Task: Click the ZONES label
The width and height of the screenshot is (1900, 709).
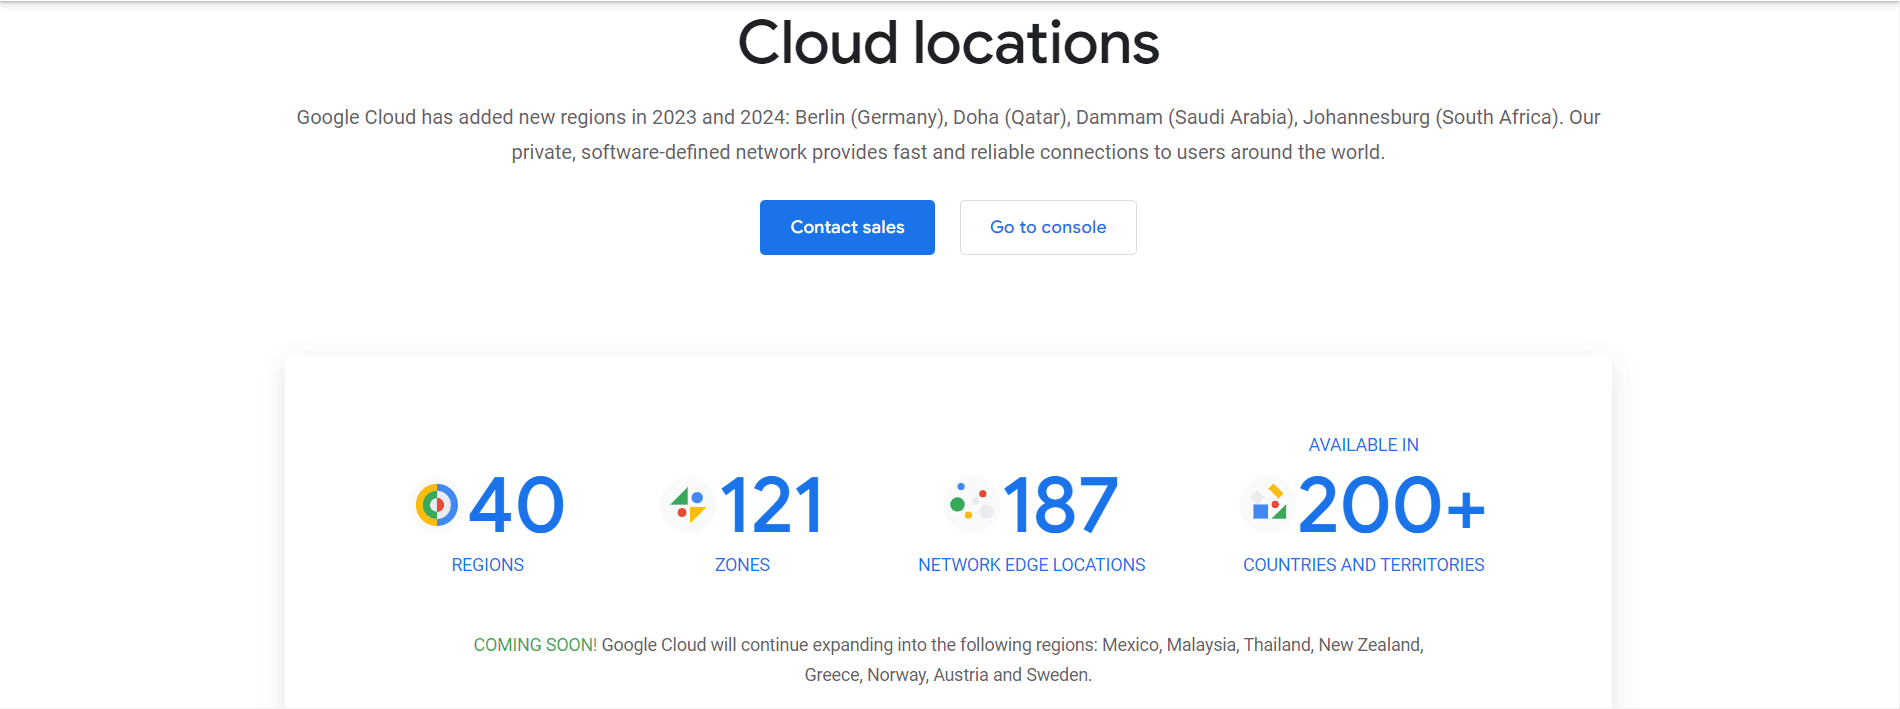Action: click(x=742, y=565)
